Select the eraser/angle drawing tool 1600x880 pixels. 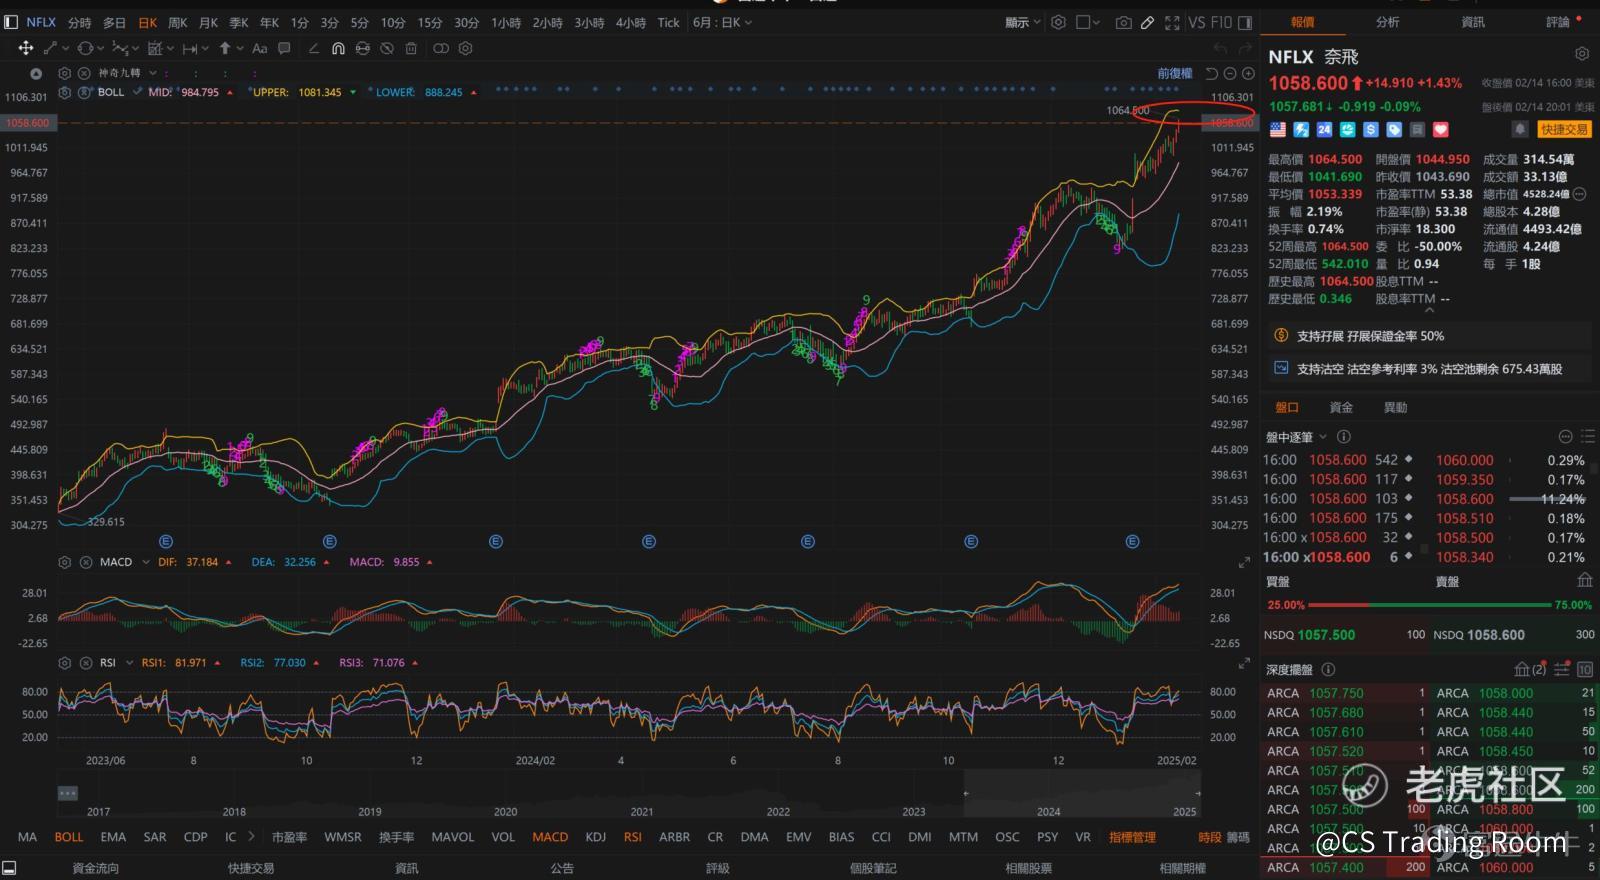point(314,48)
